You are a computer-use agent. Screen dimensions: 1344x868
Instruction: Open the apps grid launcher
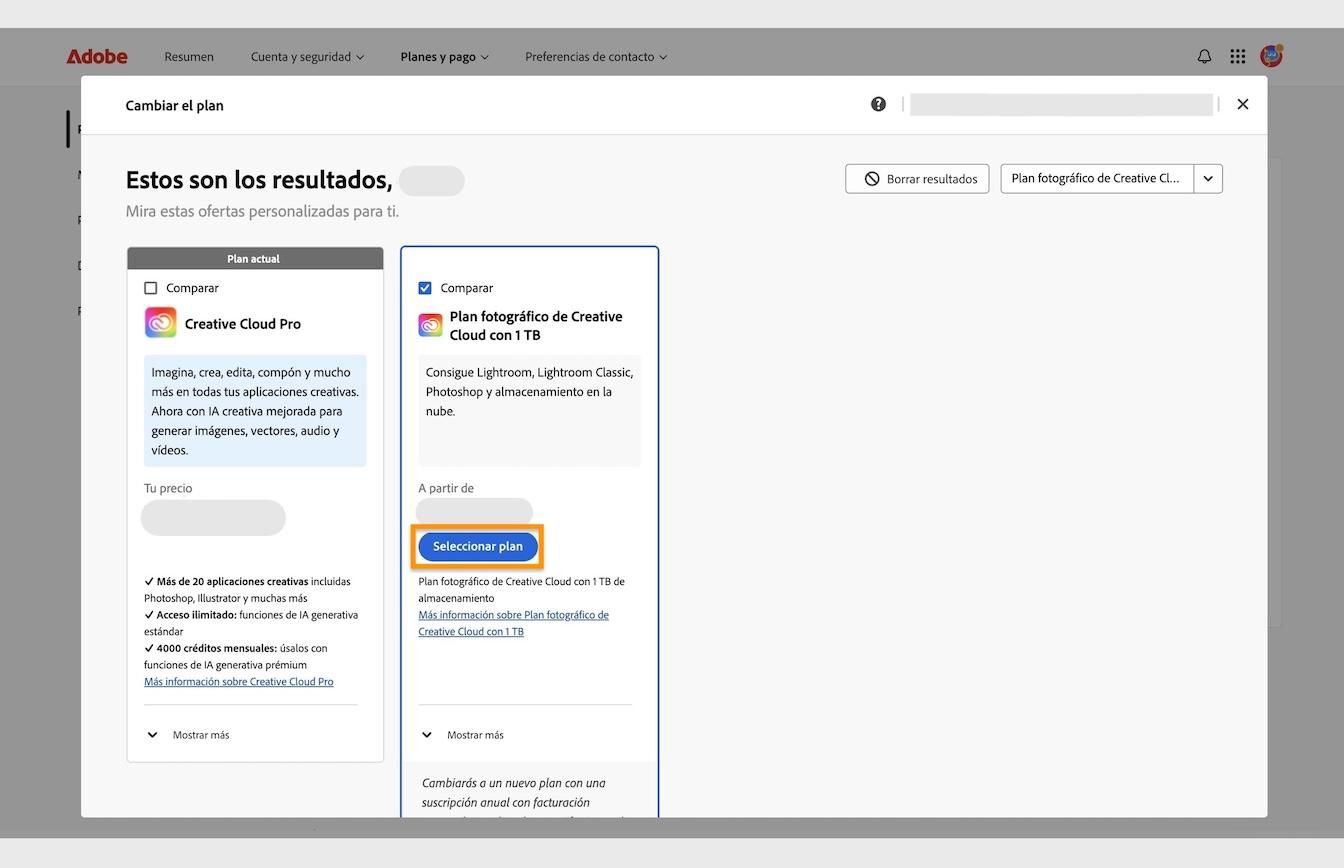(1238, 57)
